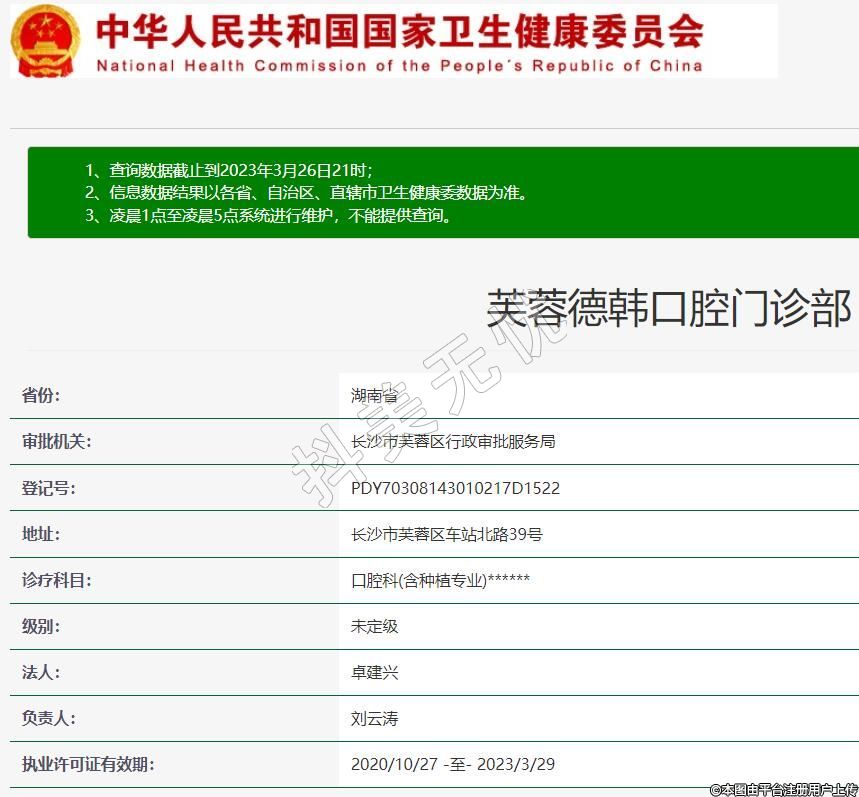
Task: Click the 诊疗科目 row label
Action: (x=56, y=580)
